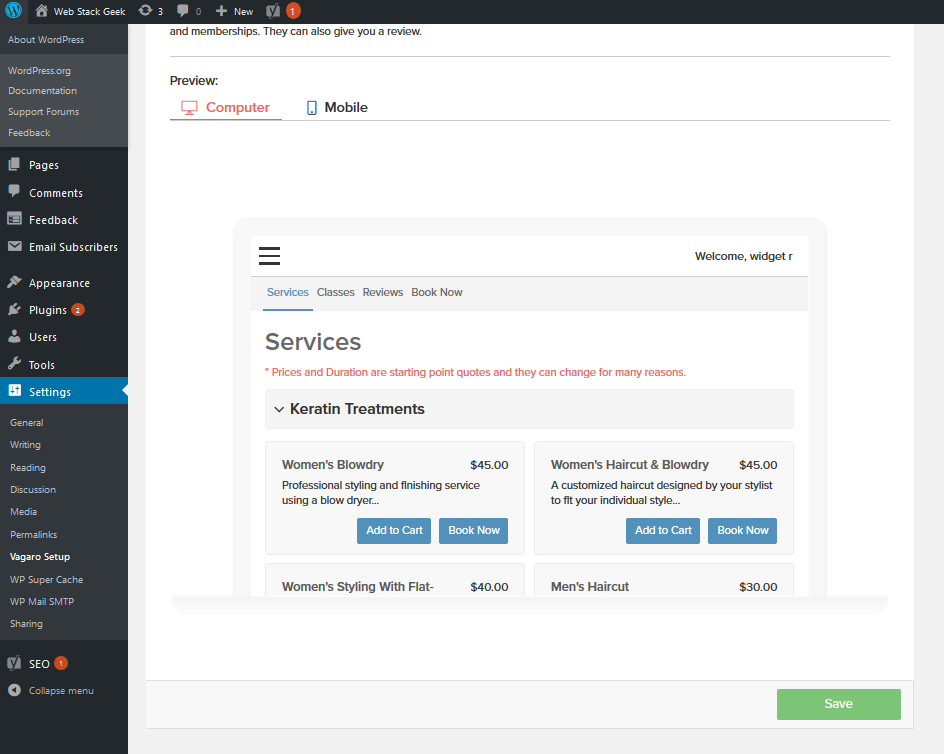Open the hamburger menu in widget preview
The width and height of the screenshot is (944, 754).
coord(269,256)
